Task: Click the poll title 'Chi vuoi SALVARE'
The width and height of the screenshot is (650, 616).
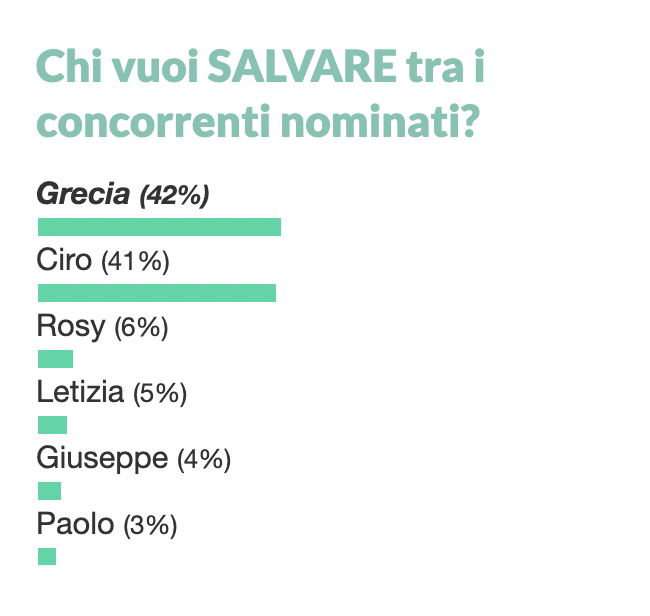Action: coord(216,67)
